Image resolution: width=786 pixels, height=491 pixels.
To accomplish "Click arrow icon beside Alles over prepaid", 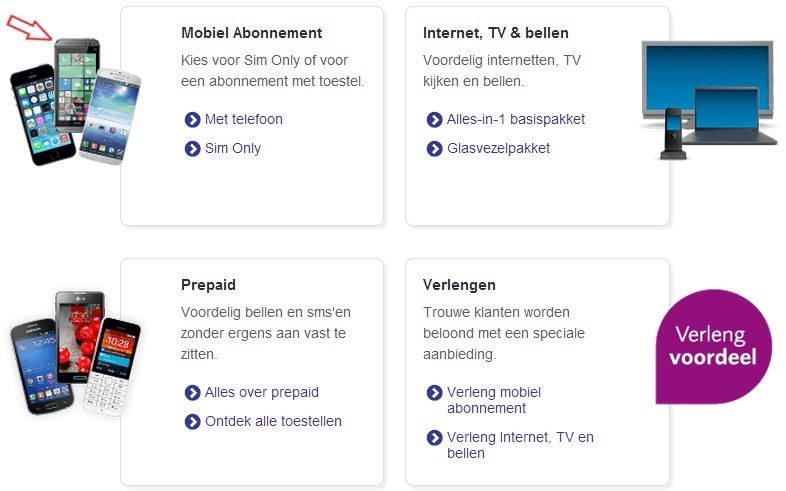I will (x=193, y=393).
